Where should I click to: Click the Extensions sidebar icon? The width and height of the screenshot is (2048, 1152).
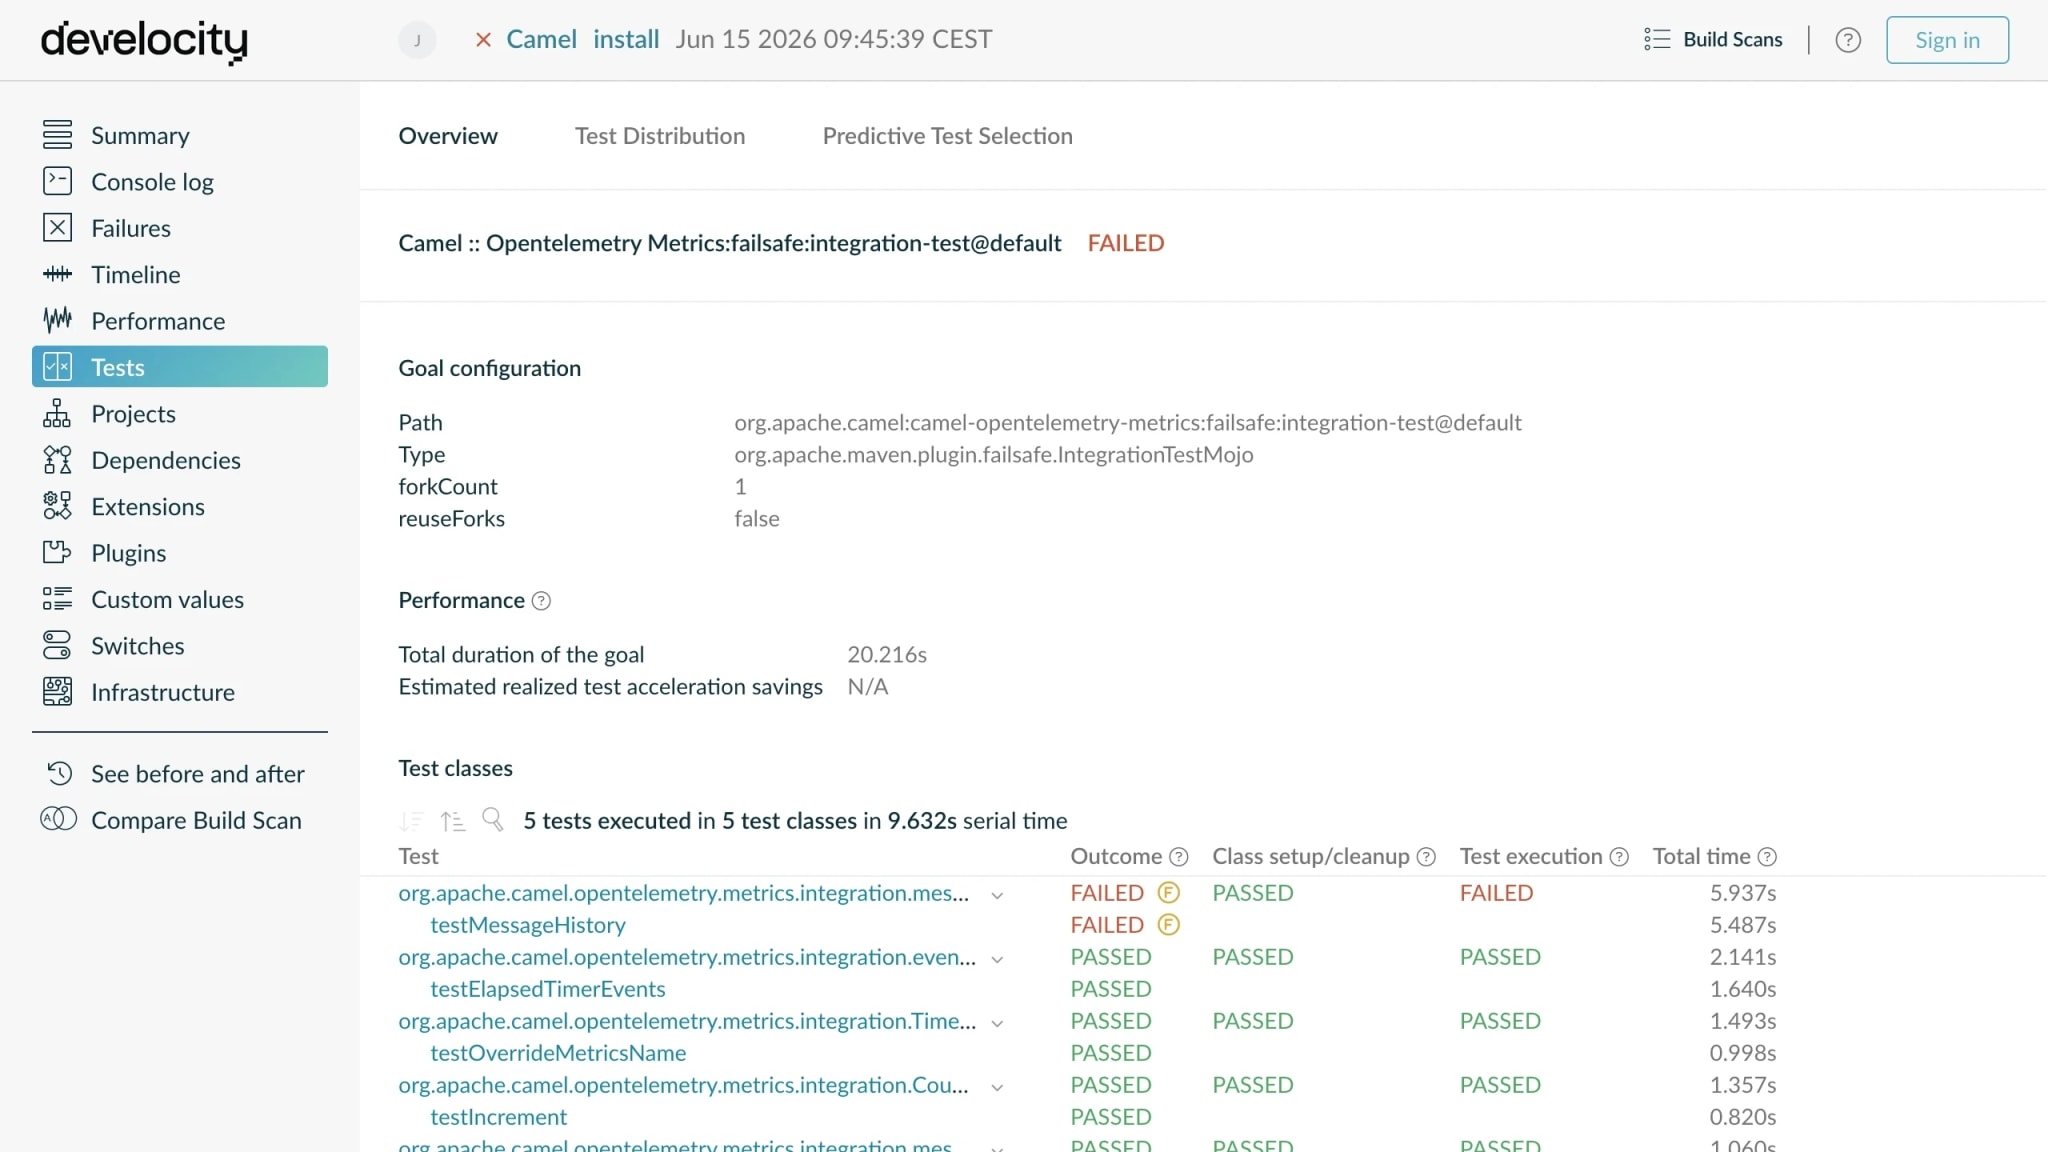tap(57, 506)
